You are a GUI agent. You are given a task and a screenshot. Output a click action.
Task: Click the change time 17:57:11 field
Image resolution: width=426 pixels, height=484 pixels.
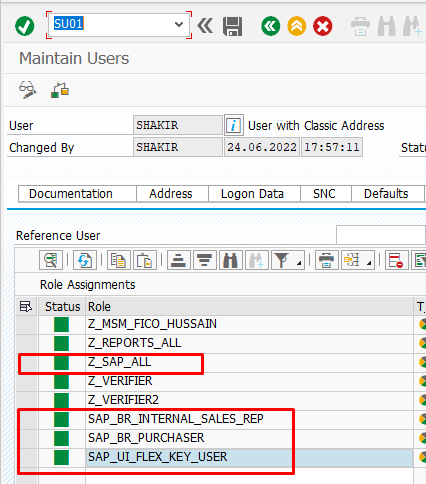332,147
